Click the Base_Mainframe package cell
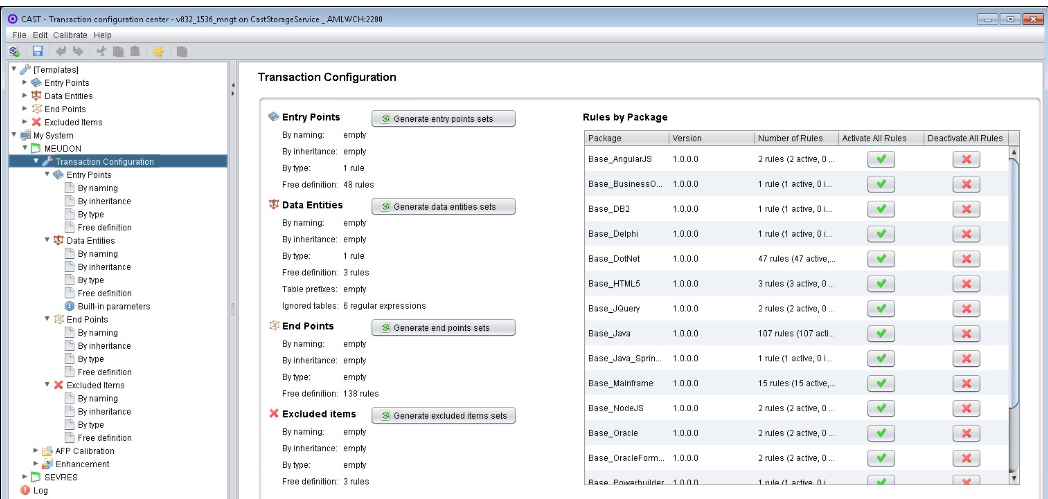The width and height of the screenshot is (1048, 499). click(627, 383)
